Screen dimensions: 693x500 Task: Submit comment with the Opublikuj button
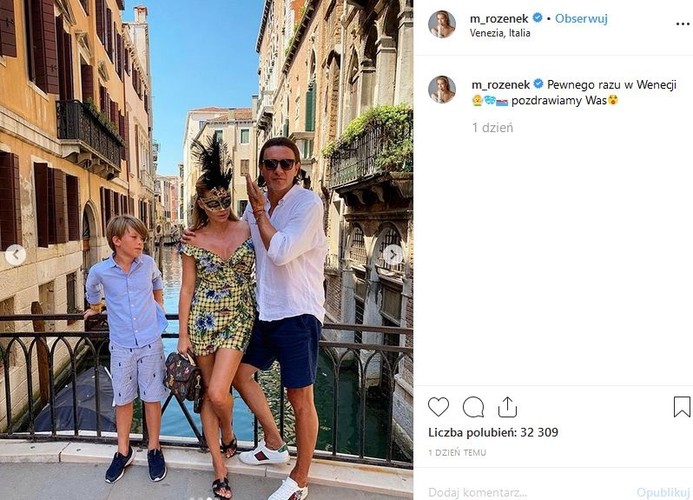663,492
